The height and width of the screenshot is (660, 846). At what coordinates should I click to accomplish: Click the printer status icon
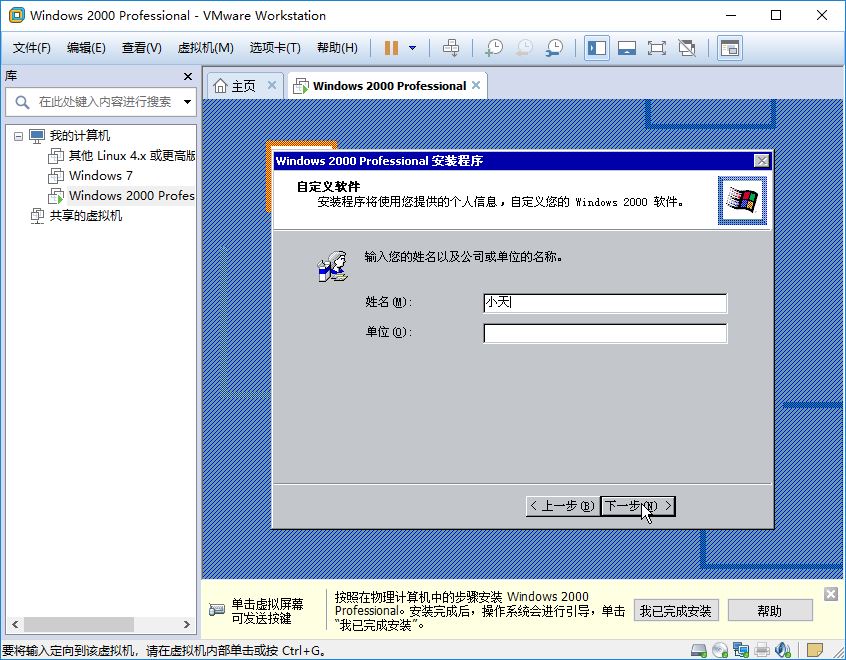(762, 650)
